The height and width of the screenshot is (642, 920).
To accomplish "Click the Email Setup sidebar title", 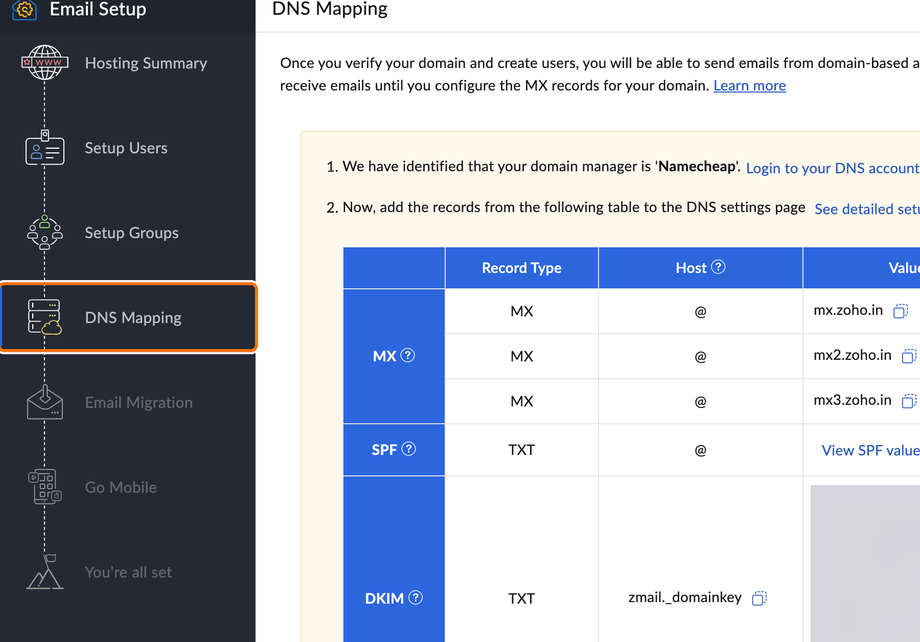I will click(98, 9).
